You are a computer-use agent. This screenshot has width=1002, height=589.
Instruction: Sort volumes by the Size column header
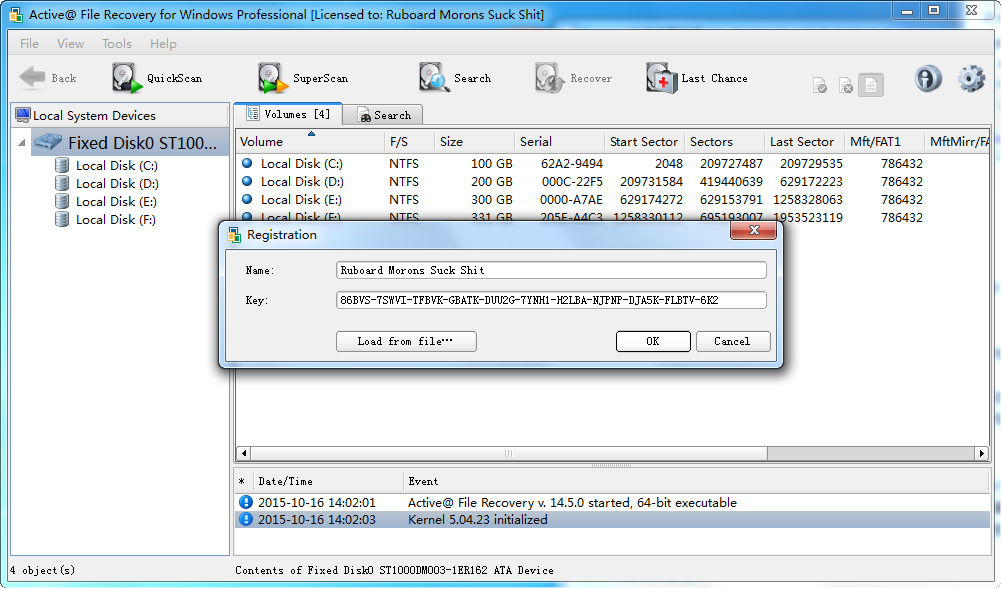[x=475, y=142]
